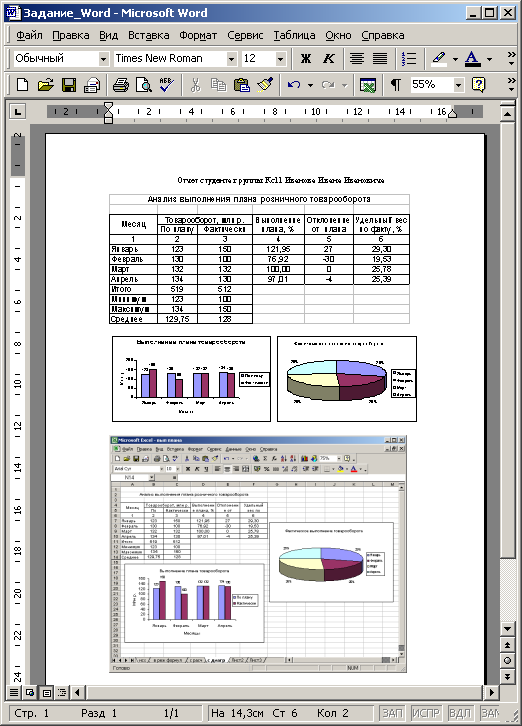Click horizontal scrollbar left arrow
Screen dimensions: 522x726
(77, 693)
